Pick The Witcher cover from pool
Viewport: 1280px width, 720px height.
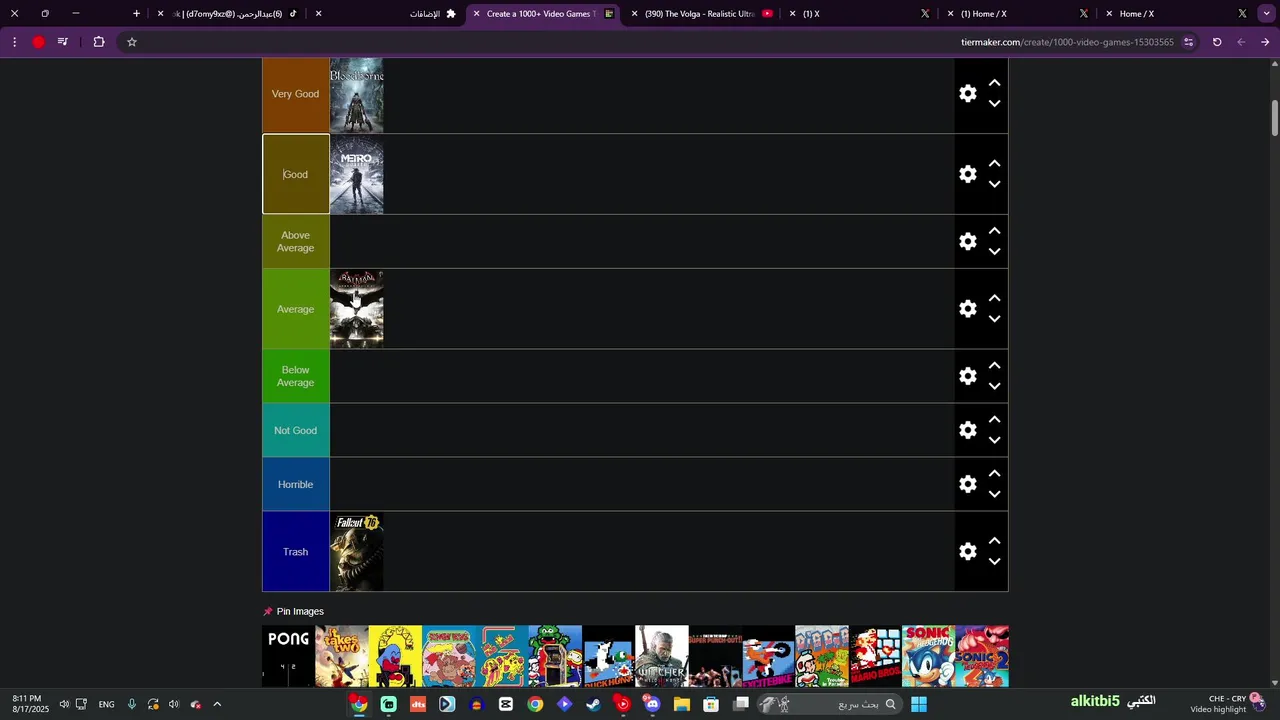[x=662, y=656]
